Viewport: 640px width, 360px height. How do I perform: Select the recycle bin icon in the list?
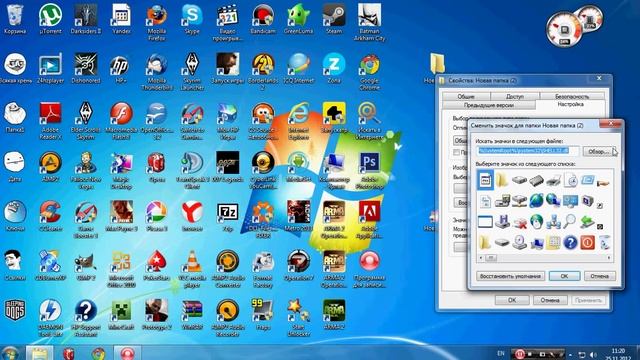[x=604, y=243]
